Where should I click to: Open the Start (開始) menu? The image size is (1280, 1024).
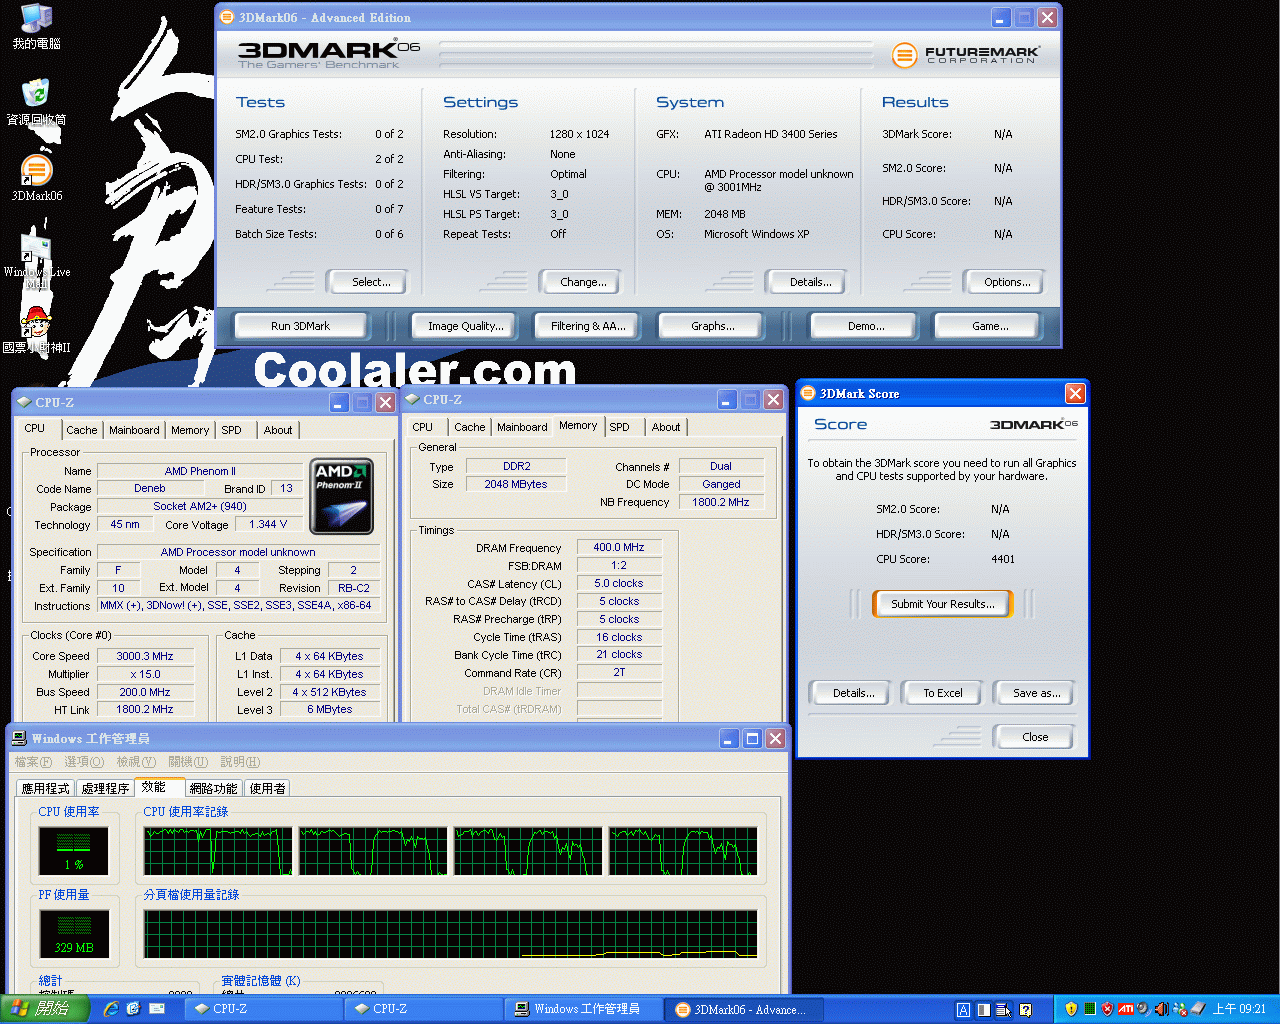(45, 1009)
